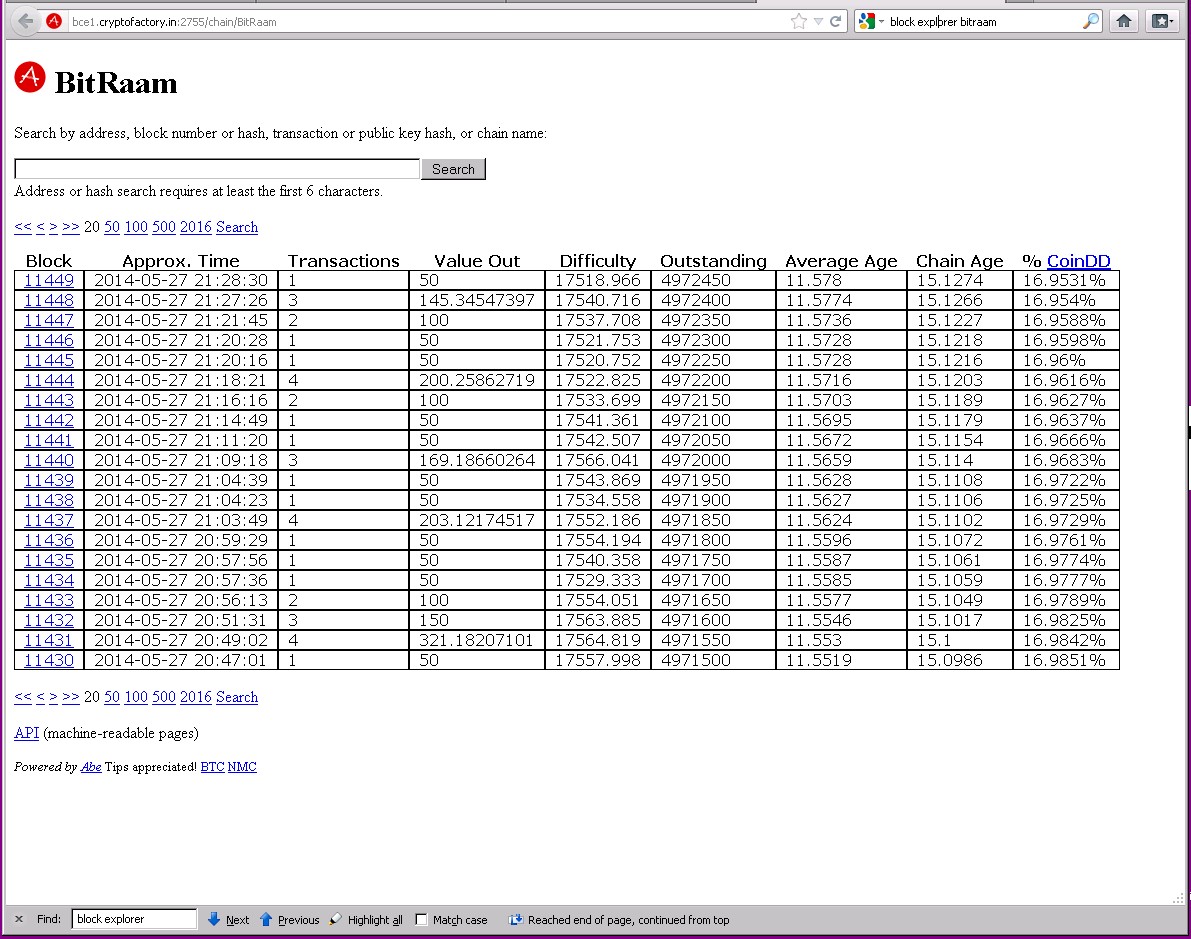Open block 11440
Viewport: 1191px width, 939px height.
(x=49, y=460)
